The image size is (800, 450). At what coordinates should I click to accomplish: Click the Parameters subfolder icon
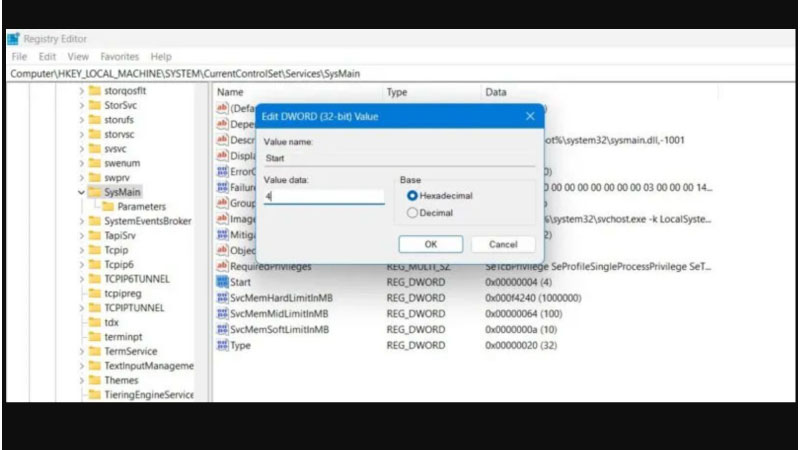pos(108,207)
